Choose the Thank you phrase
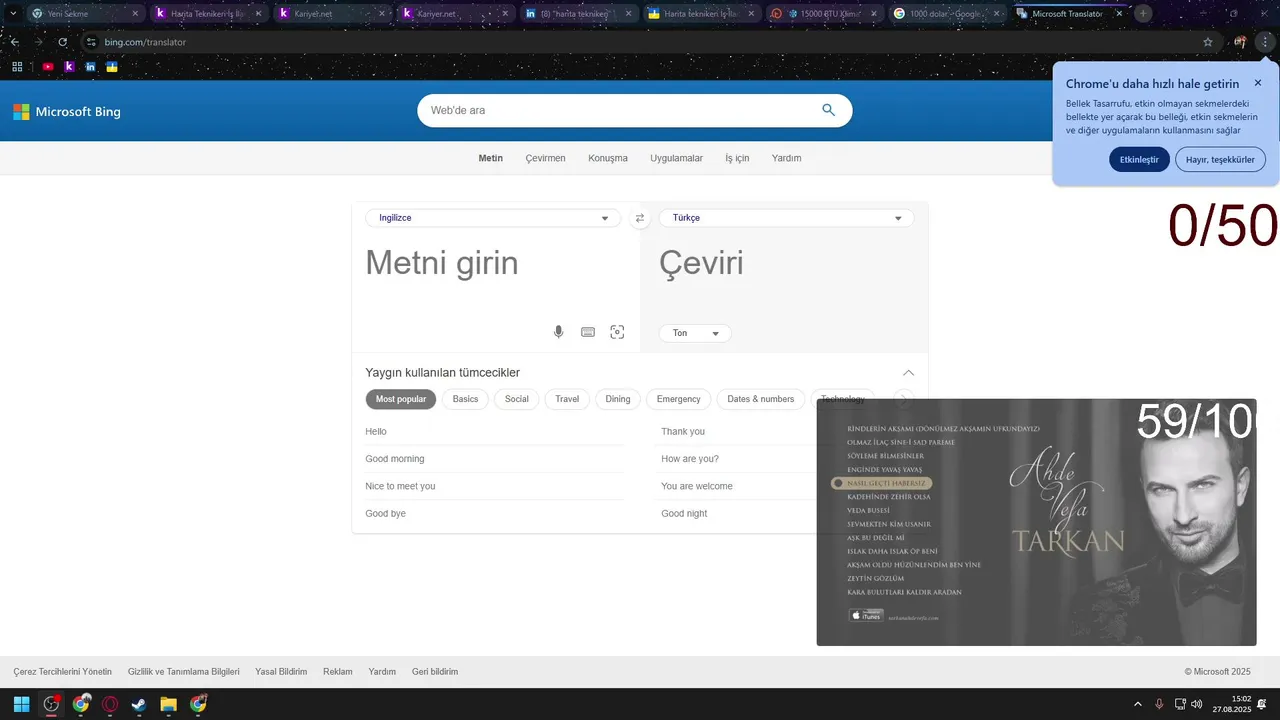1280x720 pixels. (683, 432)
